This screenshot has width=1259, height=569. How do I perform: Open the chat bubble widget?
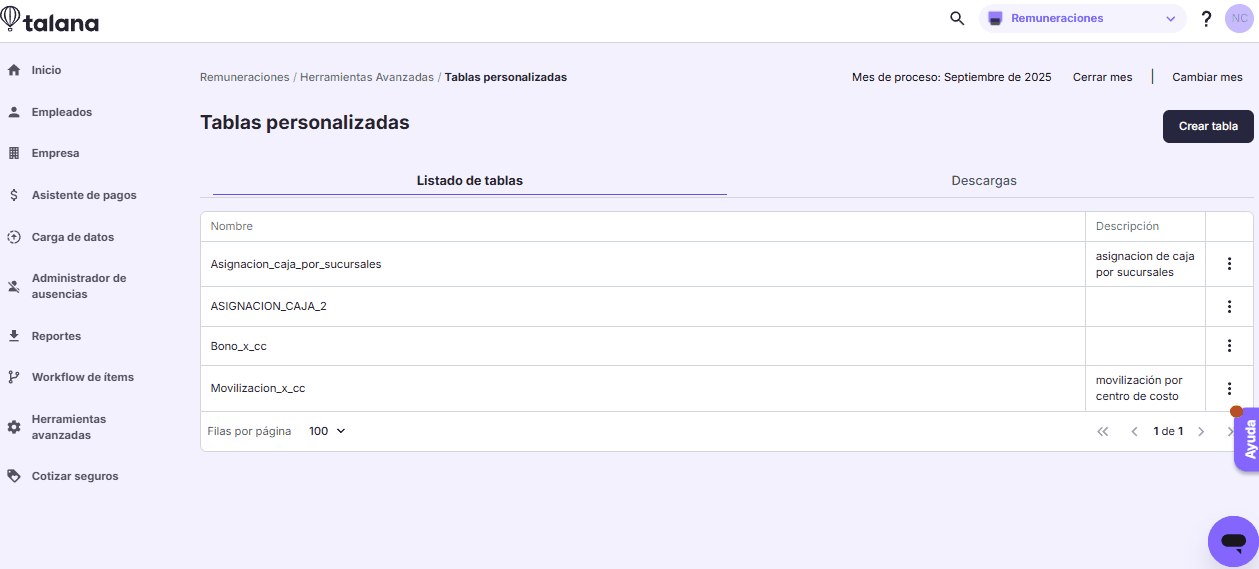(x=1232, y=542)
